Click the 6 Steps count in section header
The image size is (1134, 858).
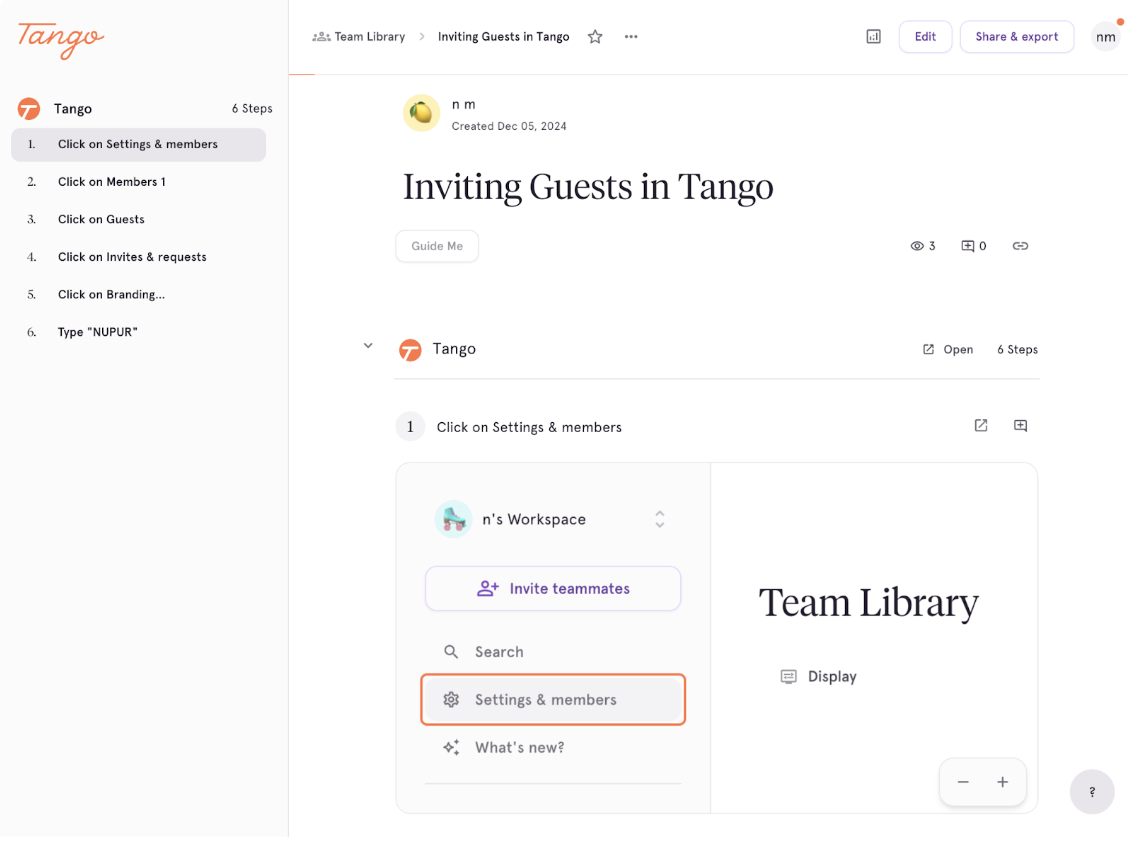coord(1017,349)
